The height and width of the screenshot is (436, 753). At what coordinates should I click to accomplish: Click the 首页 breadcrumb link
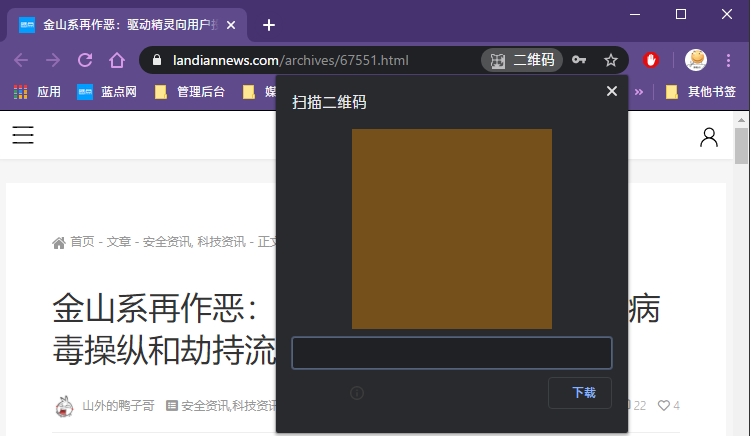[82, 242]
